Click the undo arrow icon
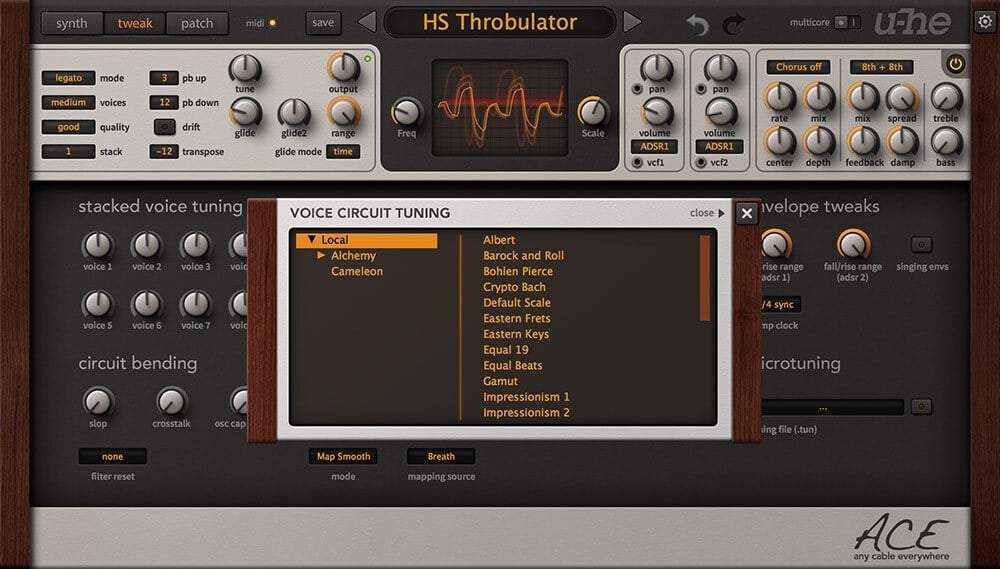The width and height of the screenshot is (1000, 569). (697, 24)
